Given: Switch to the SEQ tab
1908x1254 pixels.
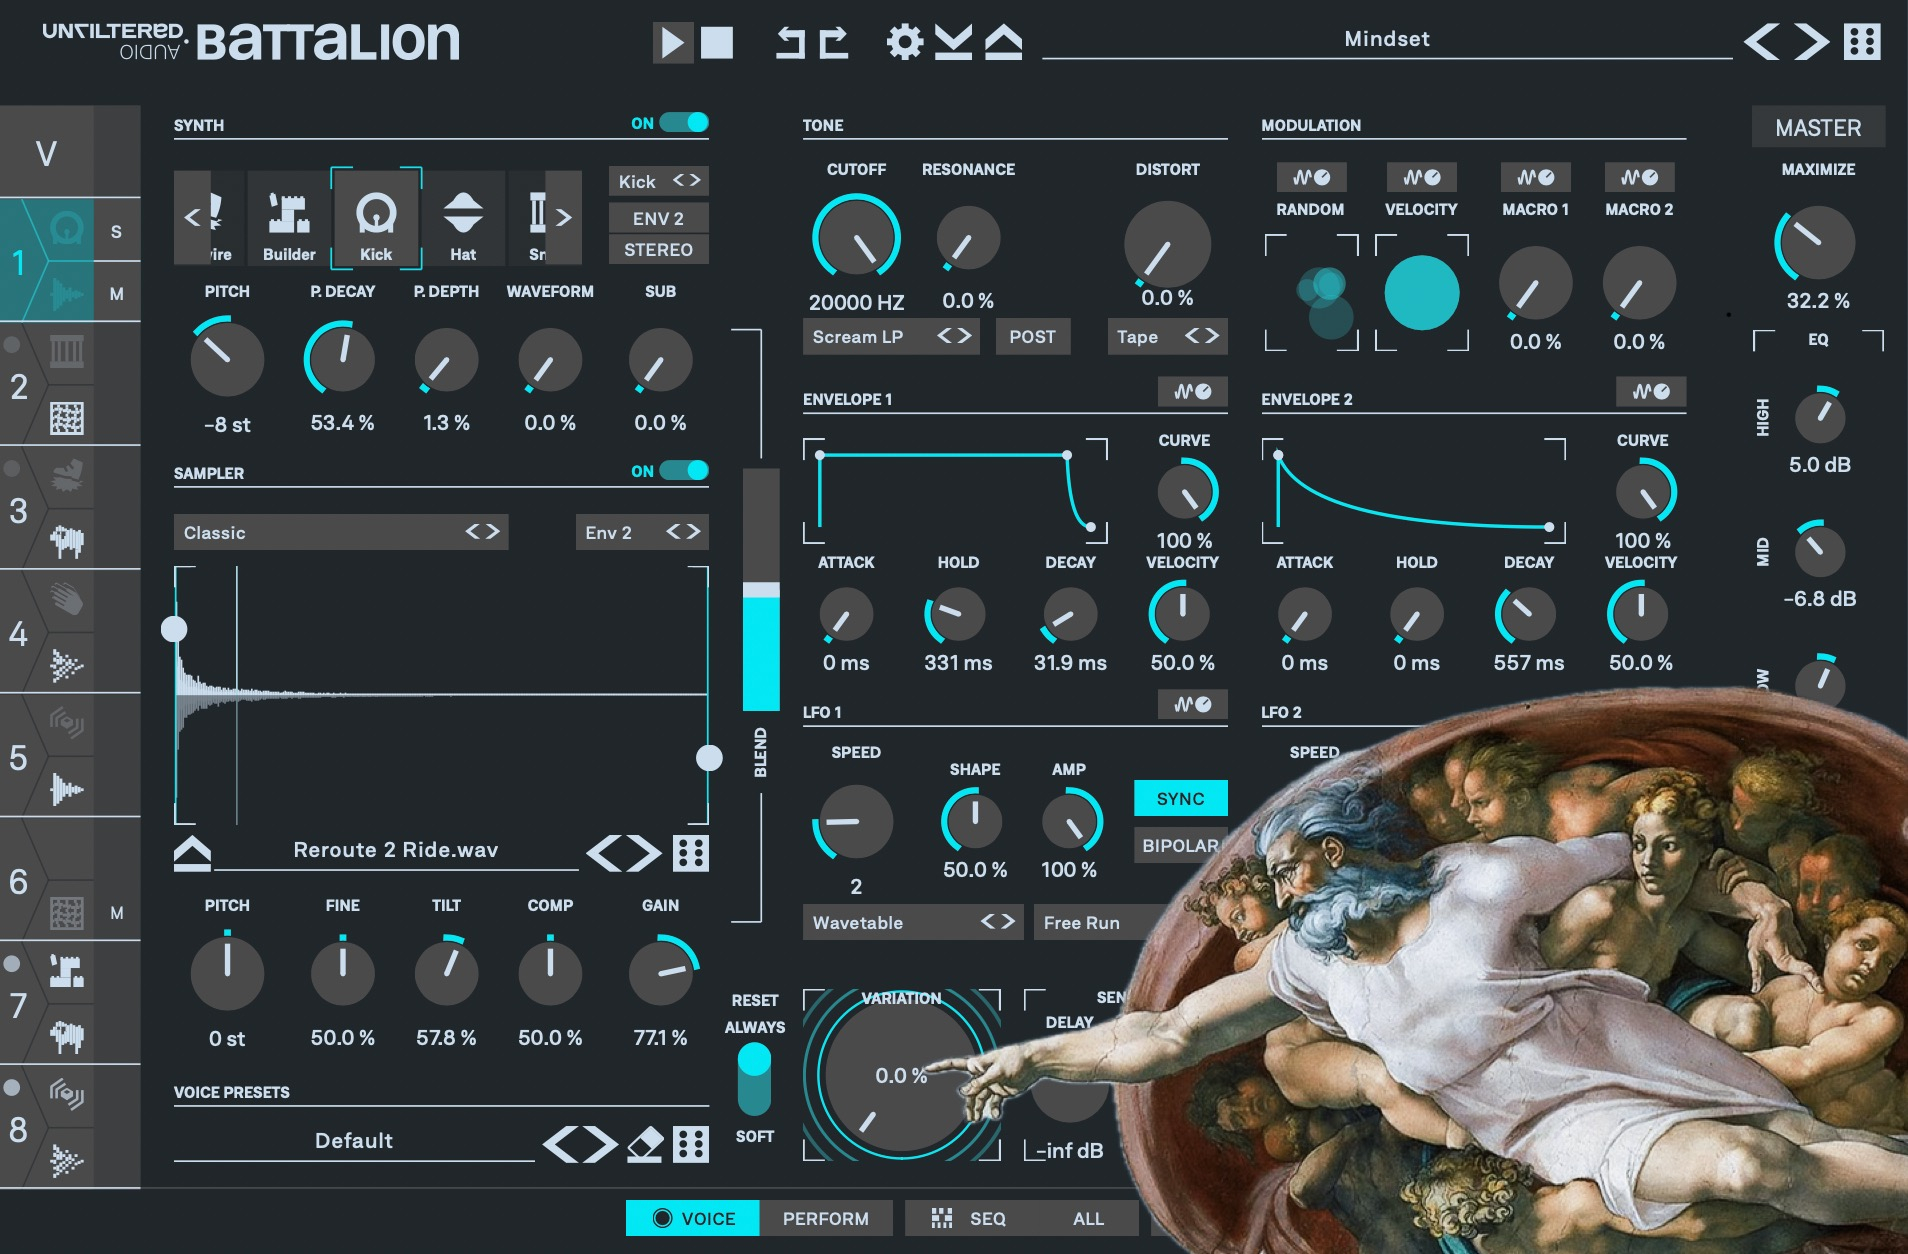Looking at the screenshot, I should coord(969,1218).
